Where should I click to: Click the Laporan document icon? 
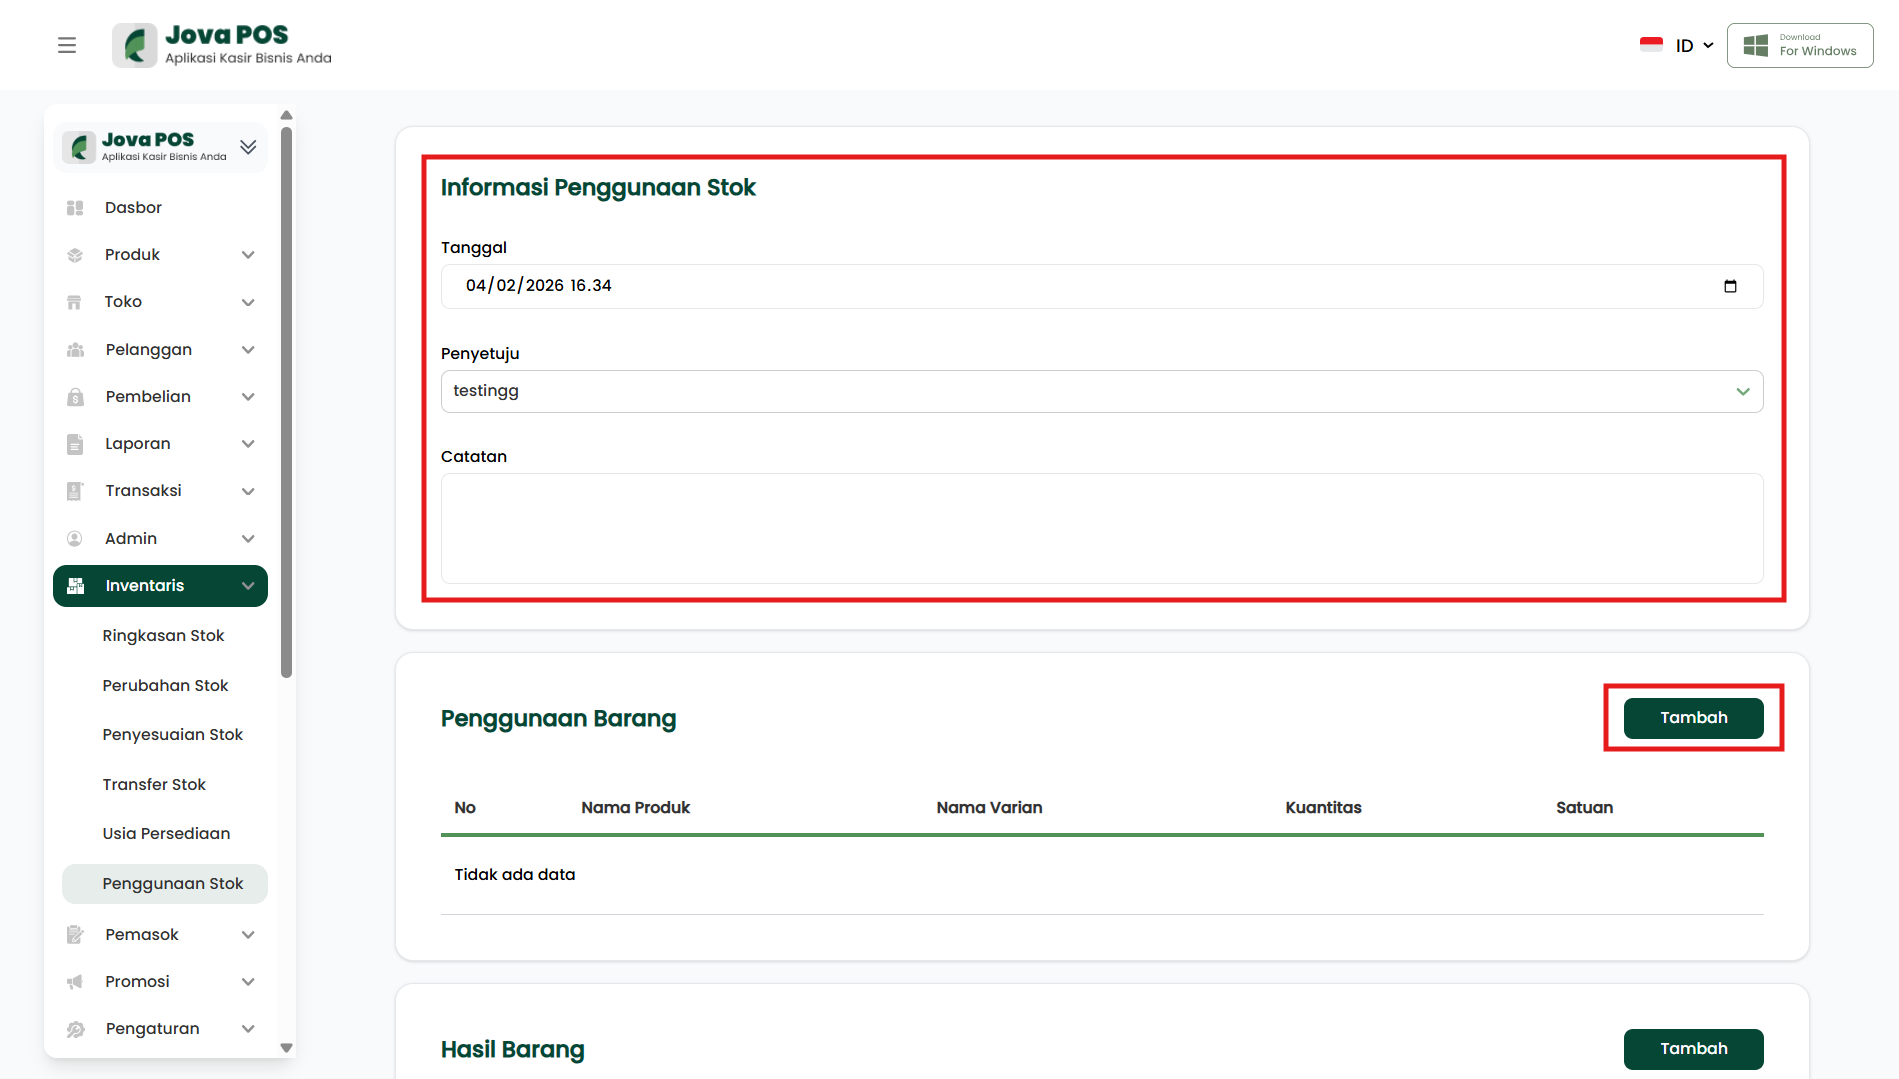pos(75,444)
